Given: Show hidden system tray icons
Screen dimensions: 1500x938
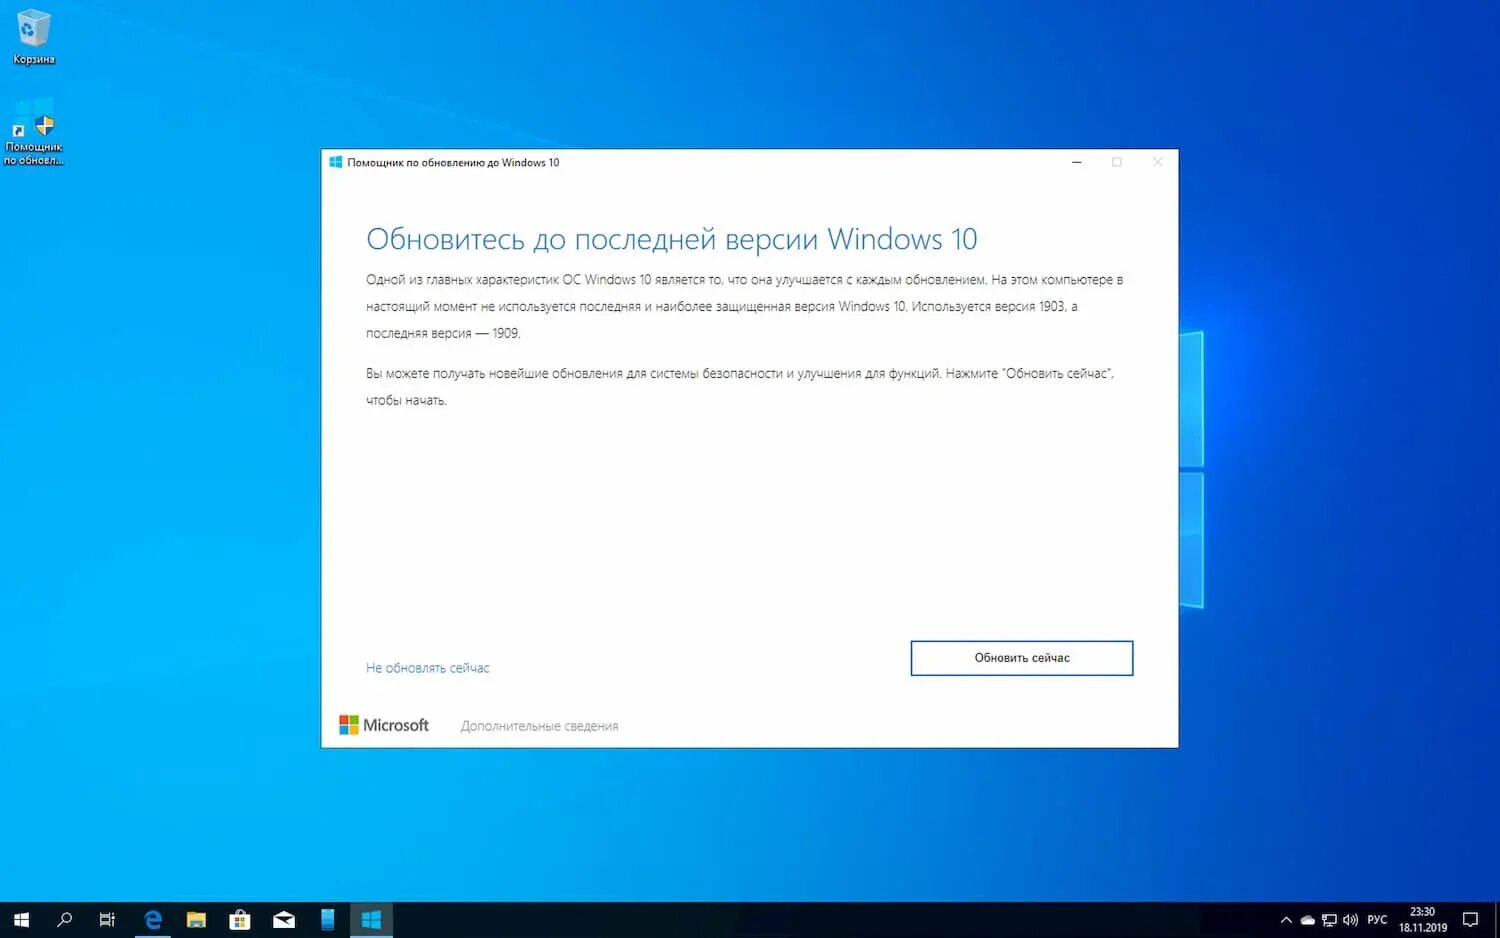Looking at the screenshot, I should tap(1286, 920).
